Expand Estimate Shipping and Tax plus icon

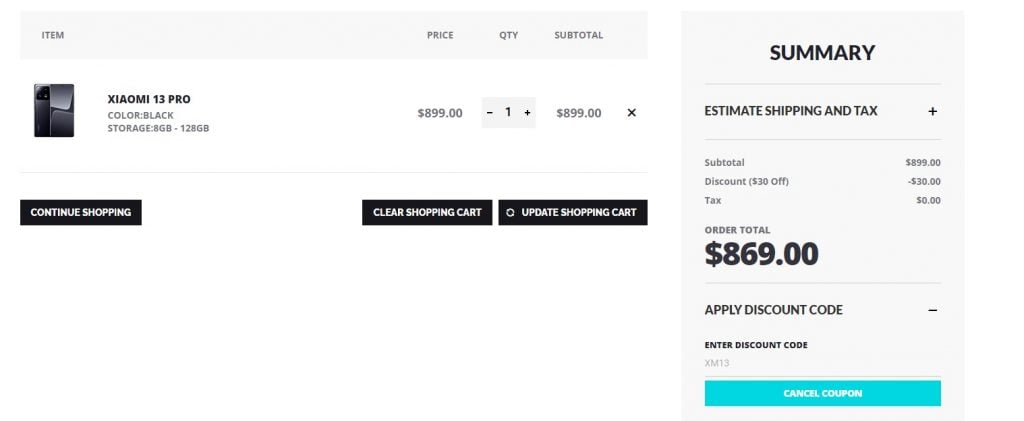(932, 111)
